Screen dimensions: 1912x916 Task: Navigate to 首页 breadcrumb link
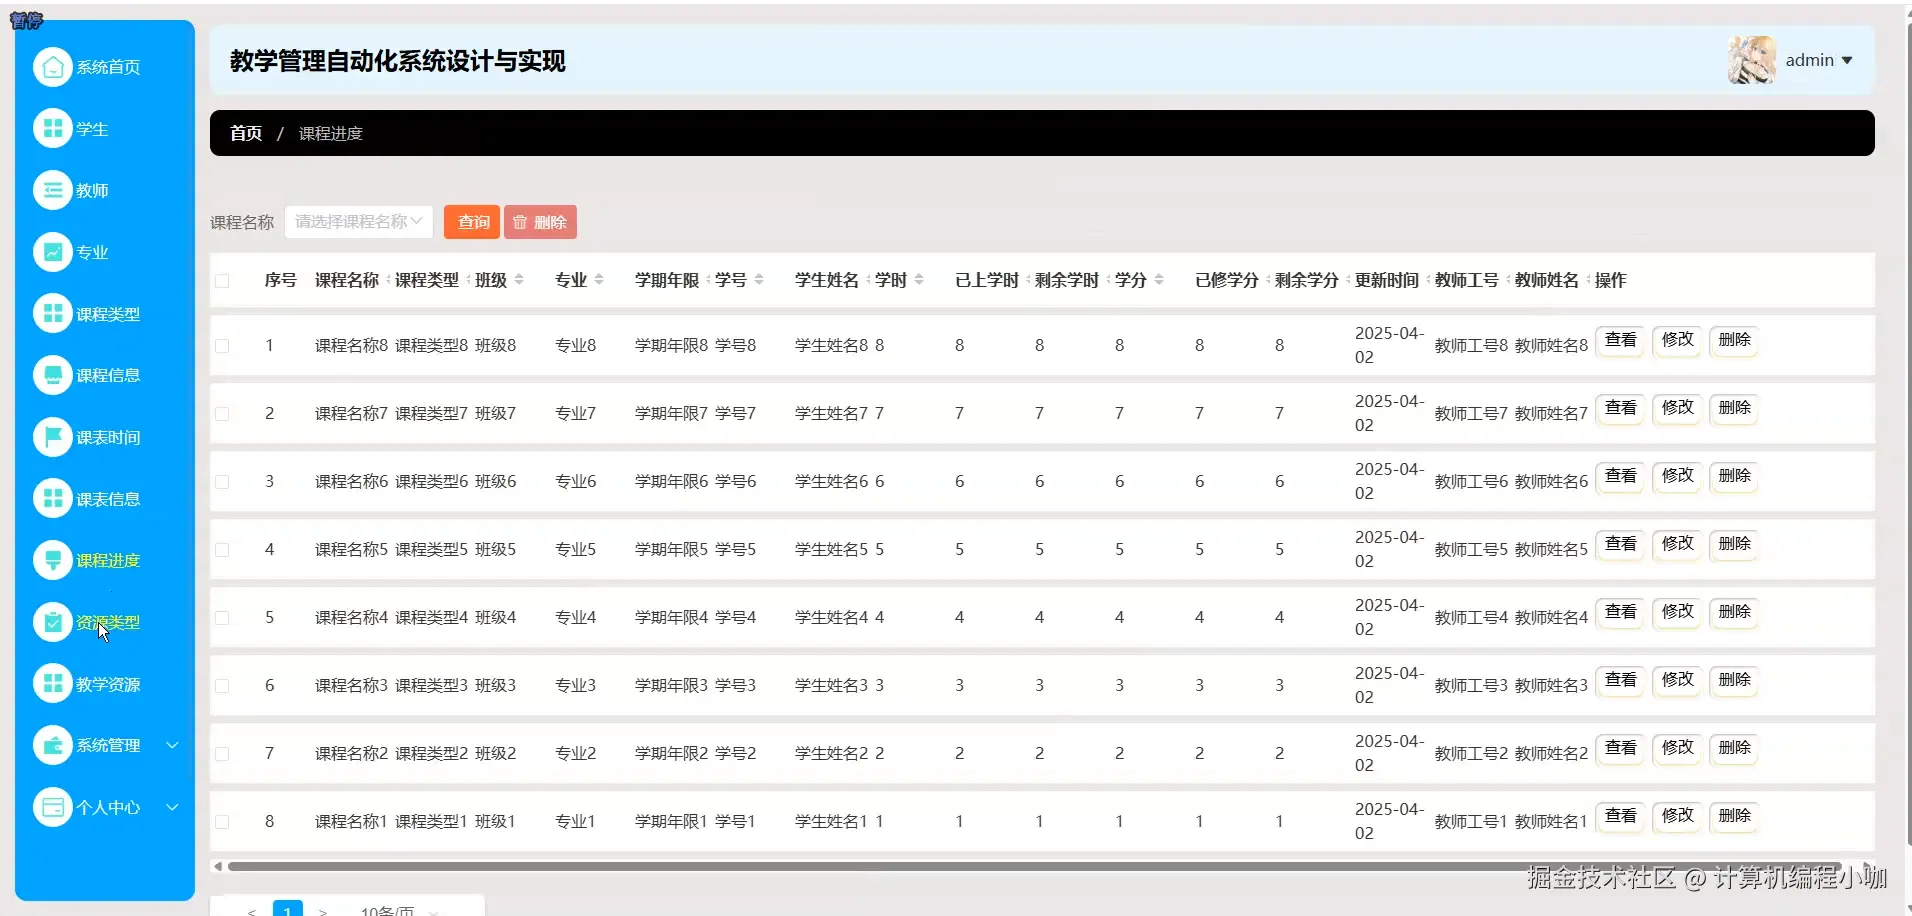(x=245, y=132)
